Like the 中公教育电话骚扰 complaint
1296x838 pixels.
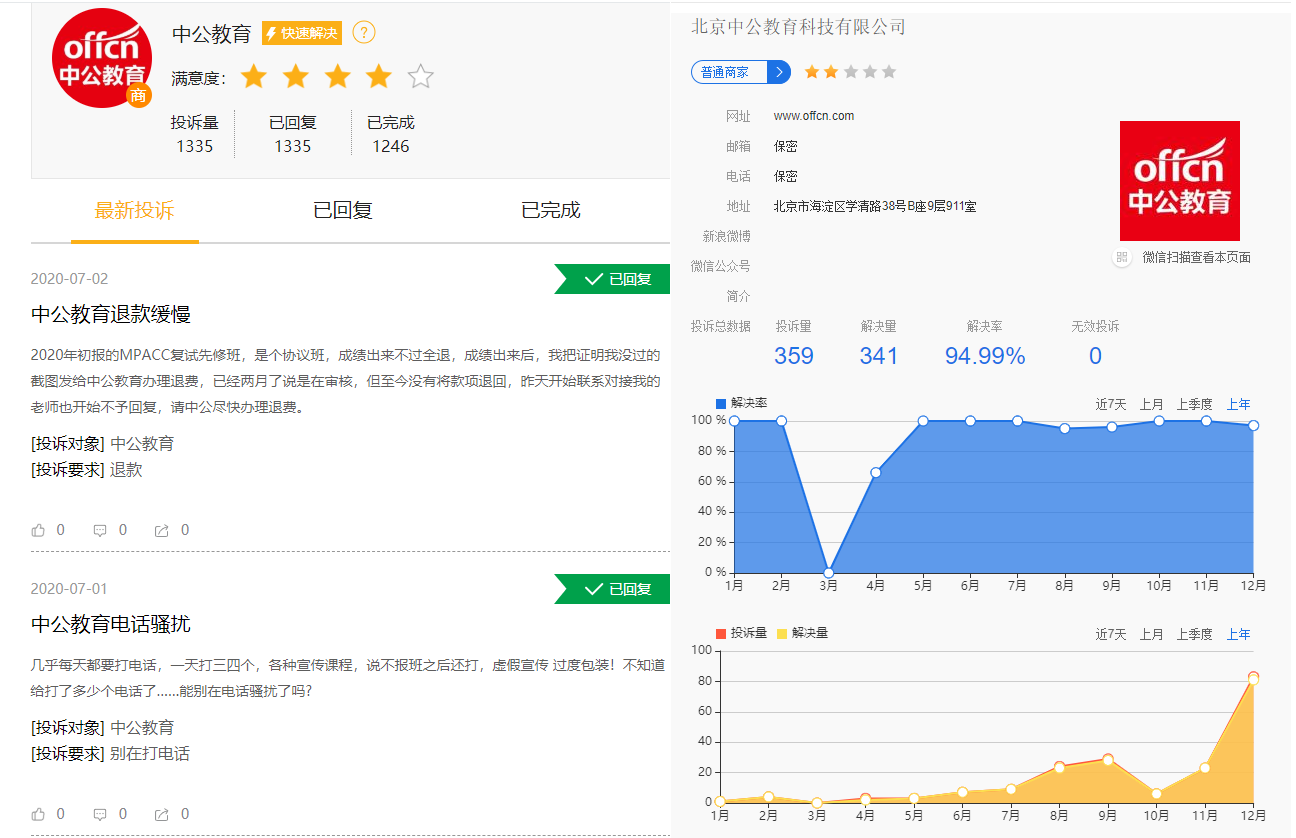point(39,814)
